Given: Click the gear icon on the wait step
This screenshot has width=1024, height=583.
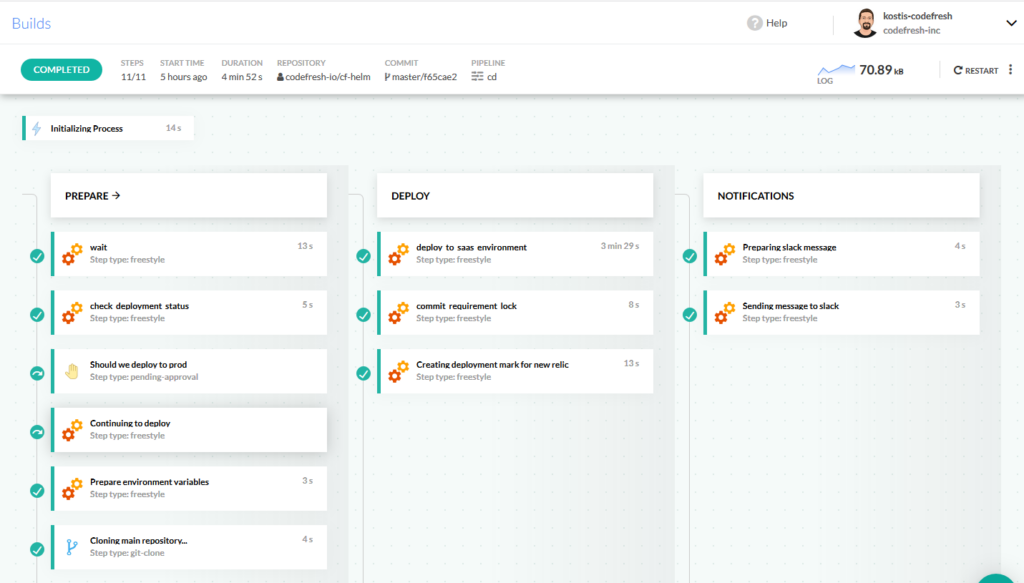Looking at the screenshot, I should (x=72, y=254).
